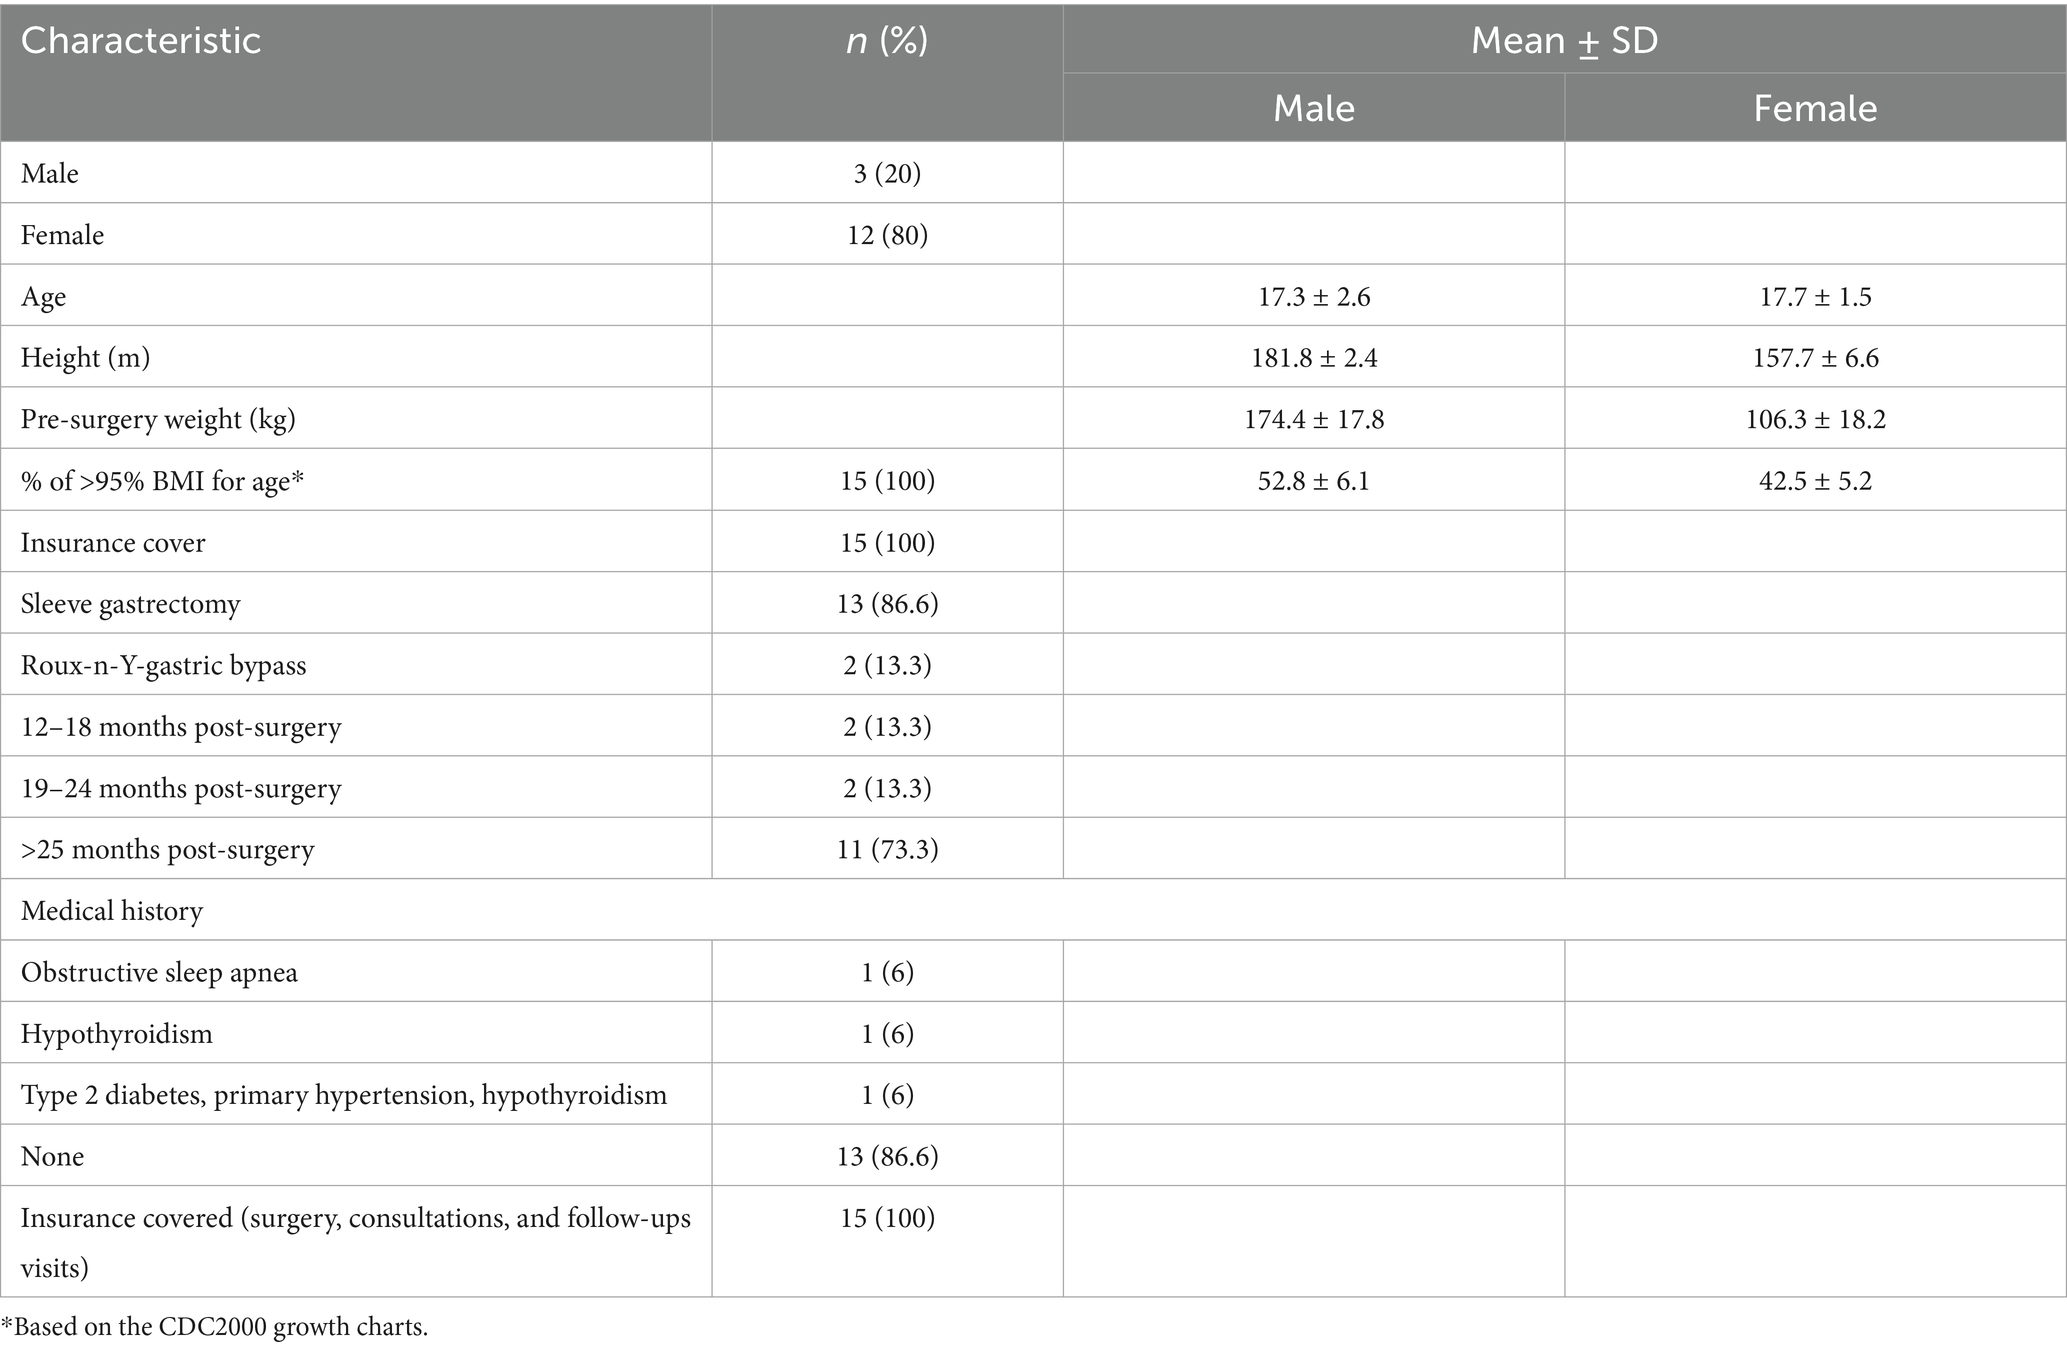Select the Type 2 diabetes row label
The image size is (2067, 1351).
pyautogui.click(x=344, y=1095)
